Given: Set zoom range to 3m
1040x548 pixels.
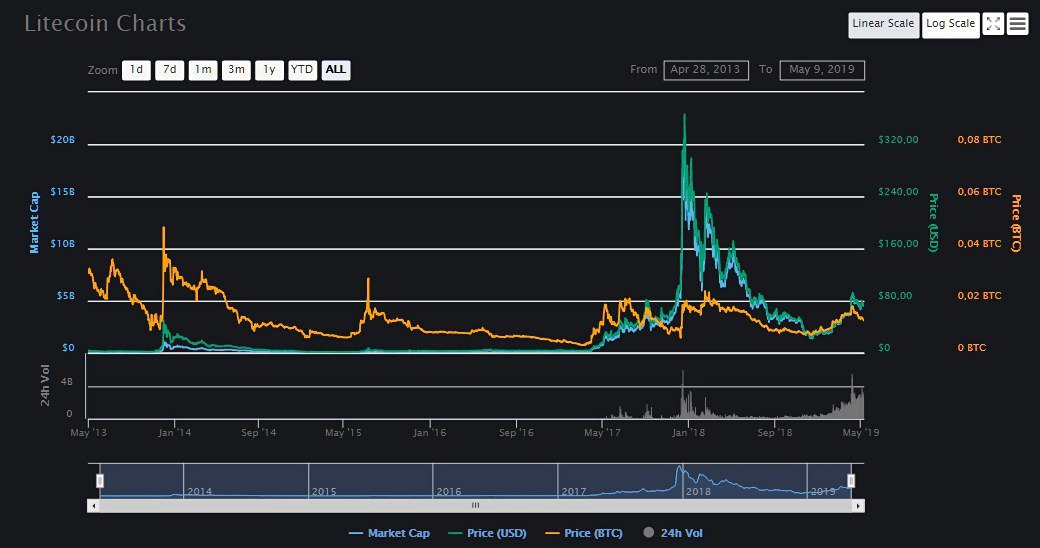Looking at the screenshot, I should [236, 70].
